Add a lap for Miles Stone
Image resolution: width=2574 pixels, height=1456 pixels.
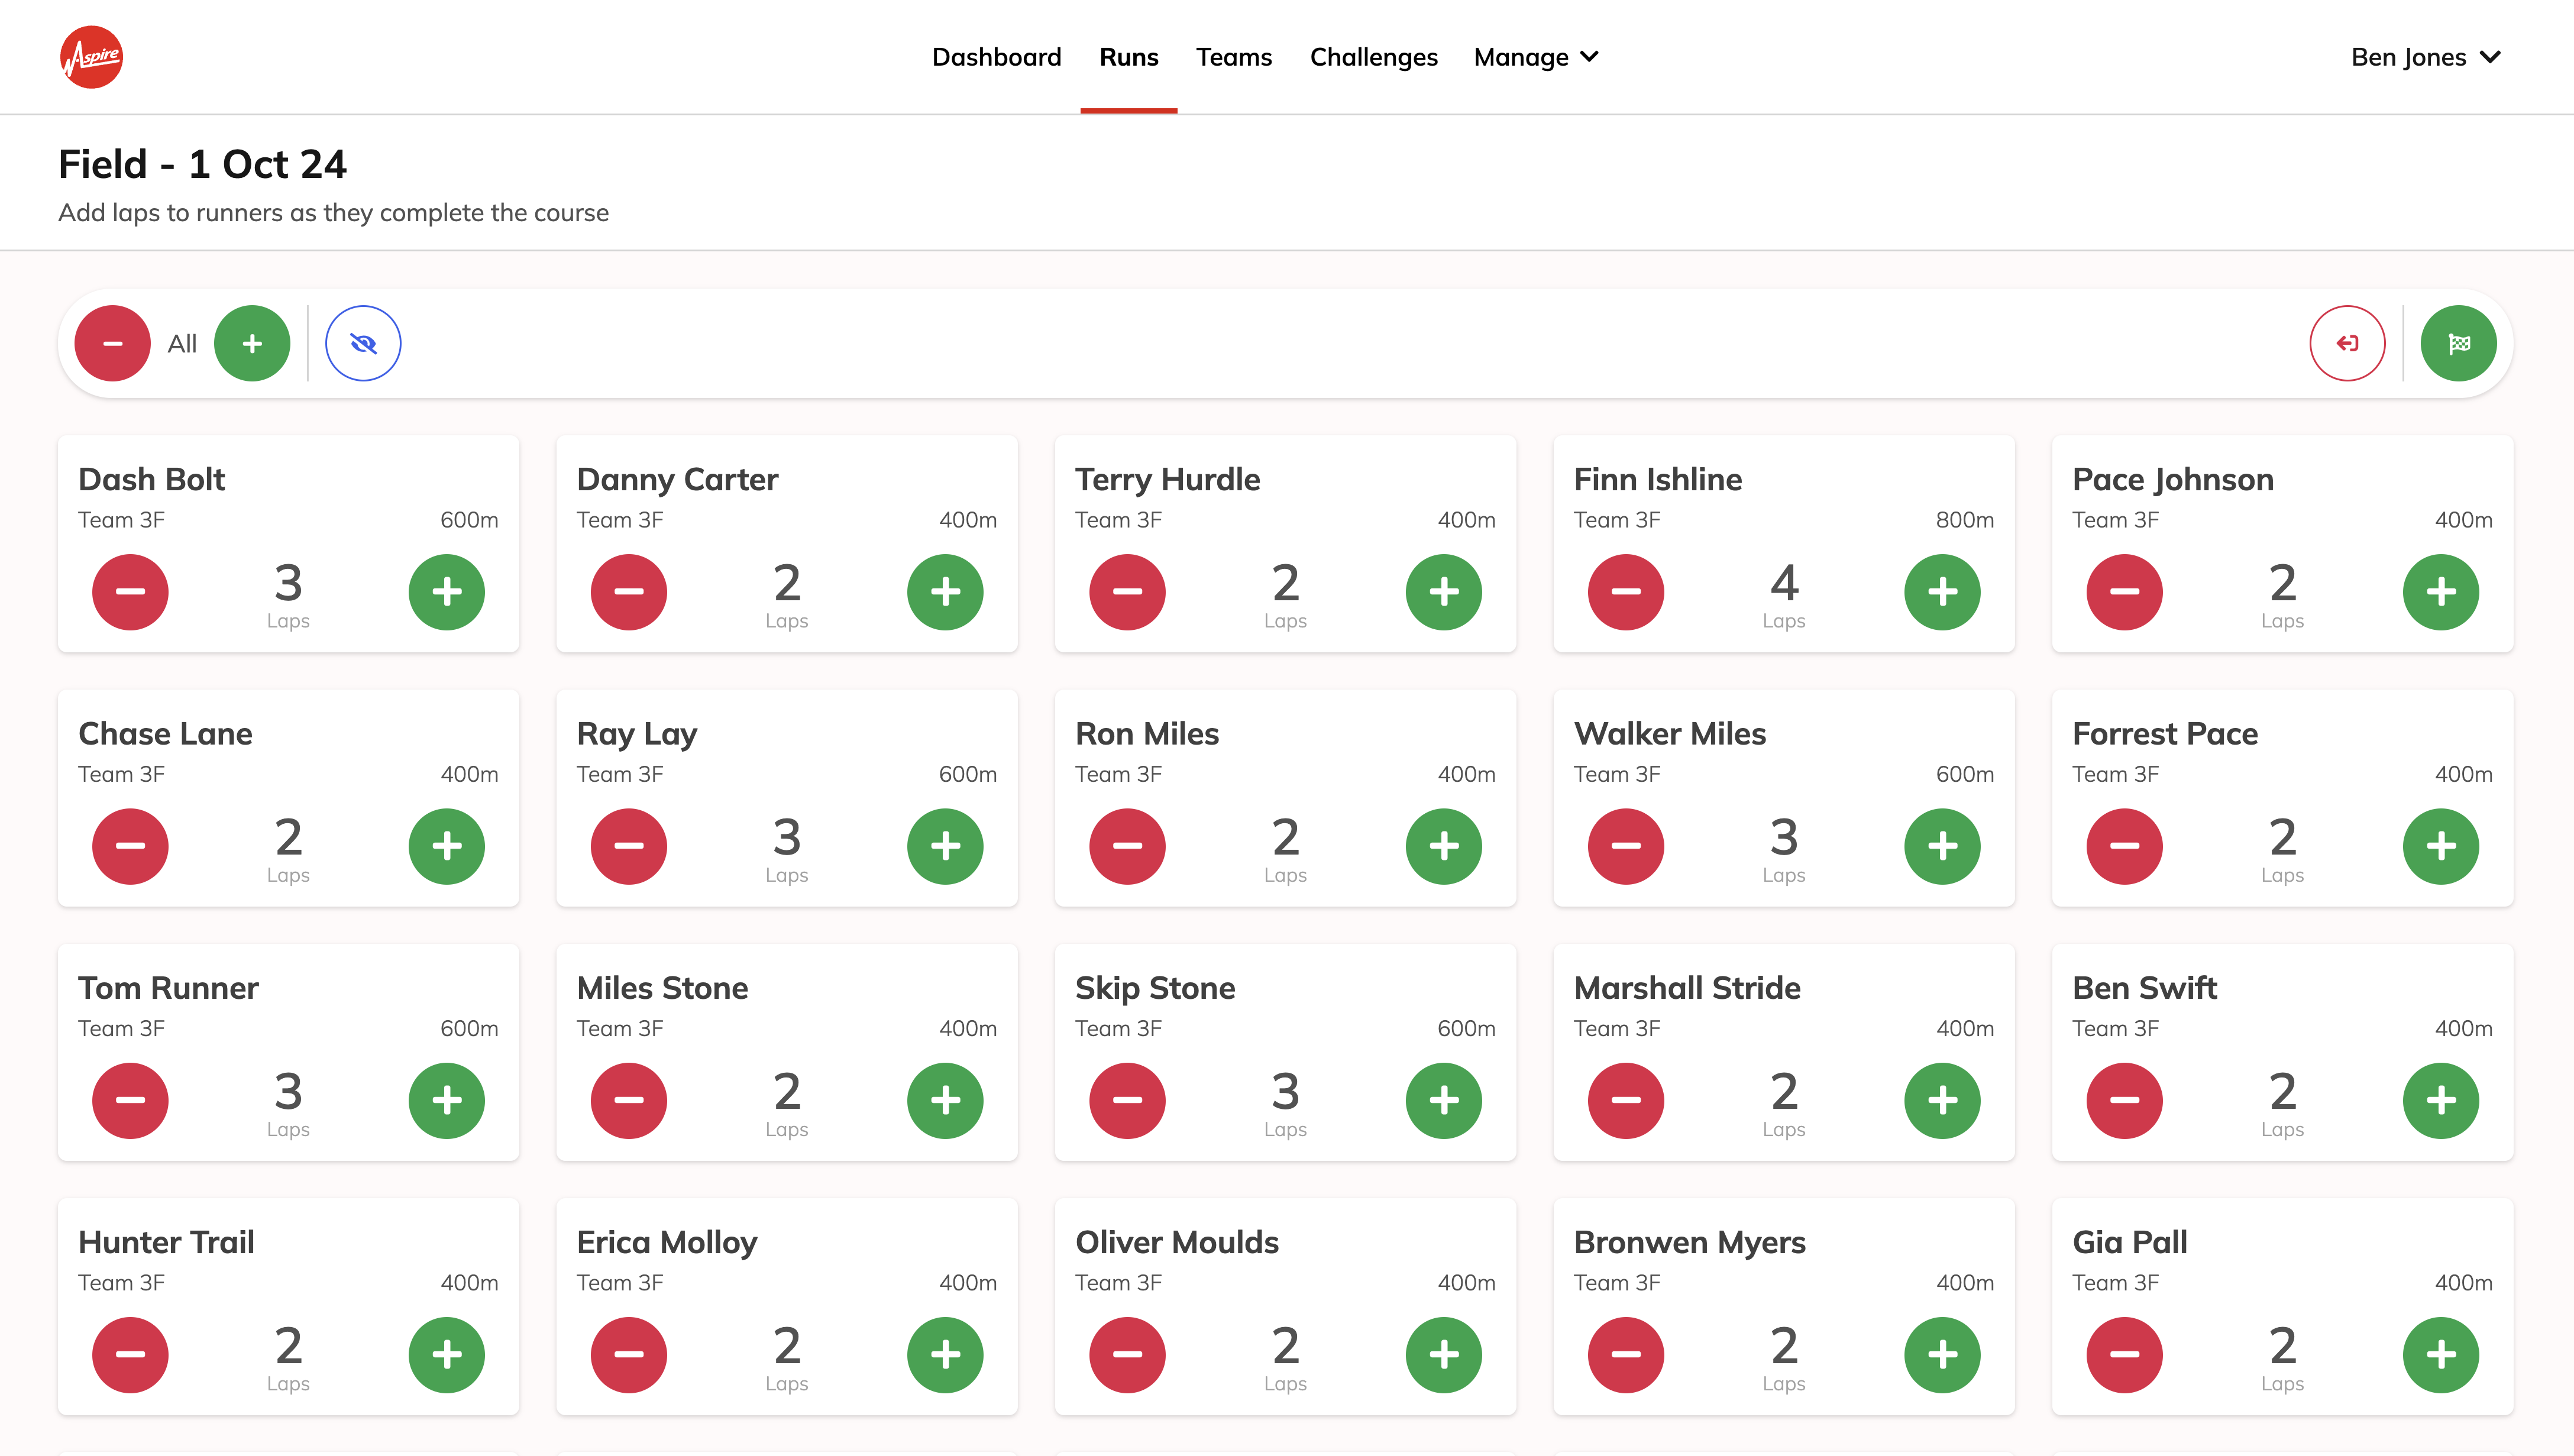point(945,1100)
